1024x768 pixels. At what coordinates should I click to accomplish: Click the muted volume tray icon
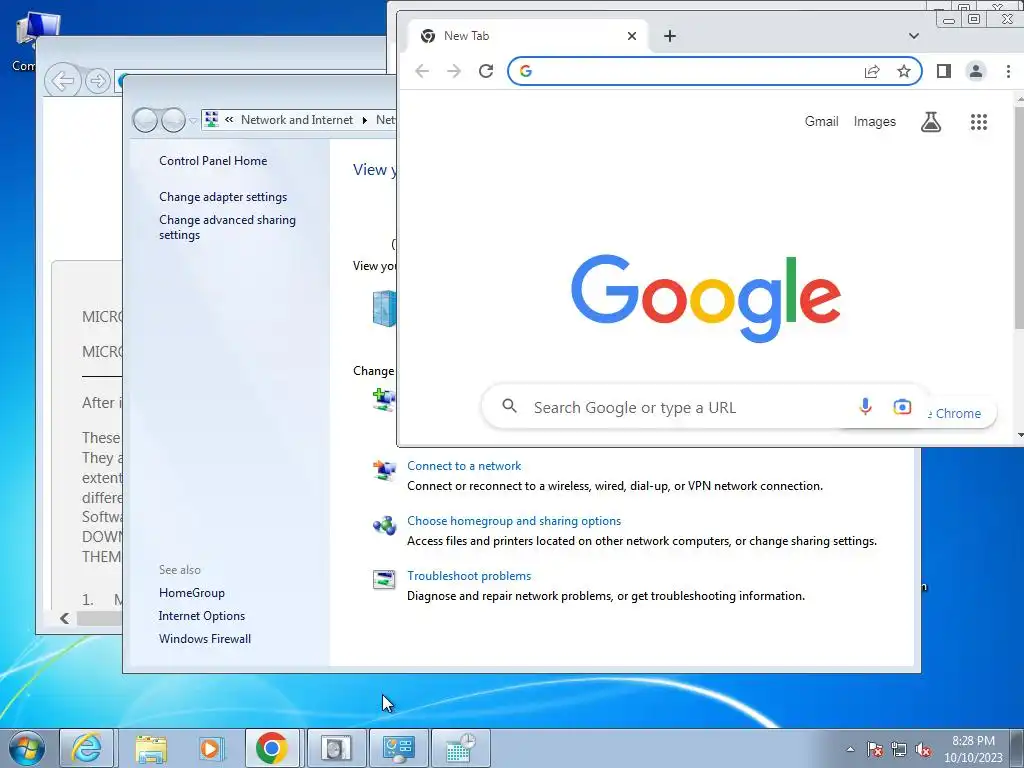(x=923, y=749)
